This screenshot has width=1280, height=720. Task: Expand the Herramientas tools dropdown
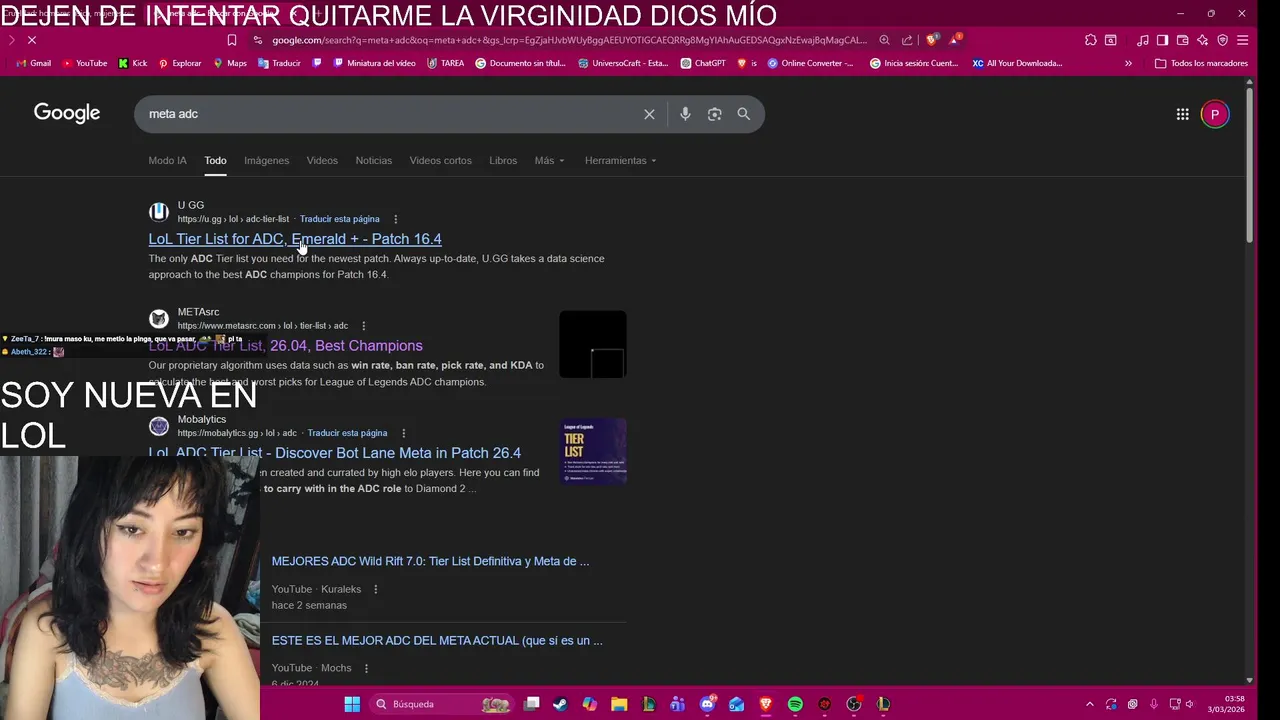click(620, 160)
